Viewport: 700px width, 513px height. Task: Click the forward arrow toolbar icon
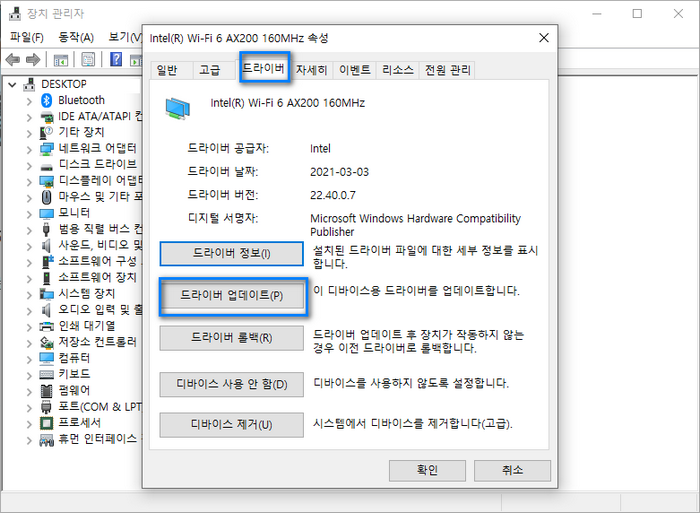[x=33, y=59]
